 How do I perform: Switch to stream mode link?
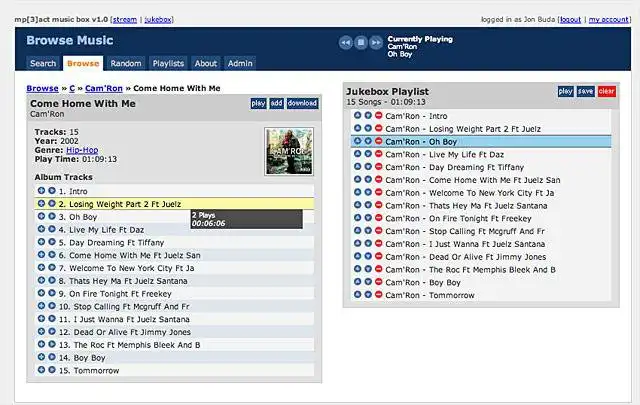coord(125,20)
